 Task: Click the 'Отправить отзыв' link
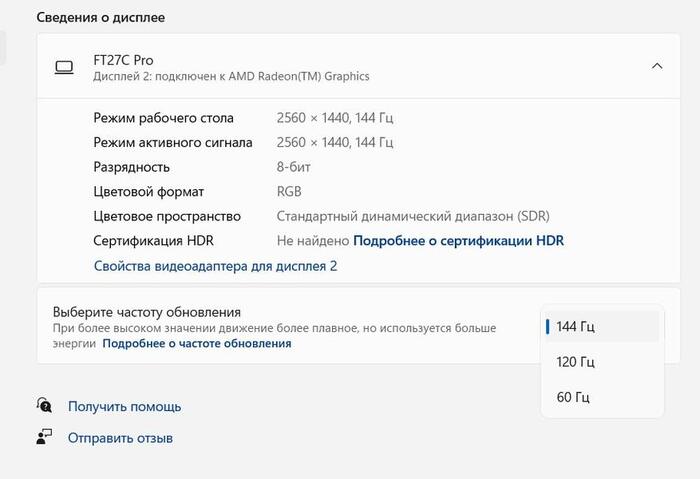120,438
